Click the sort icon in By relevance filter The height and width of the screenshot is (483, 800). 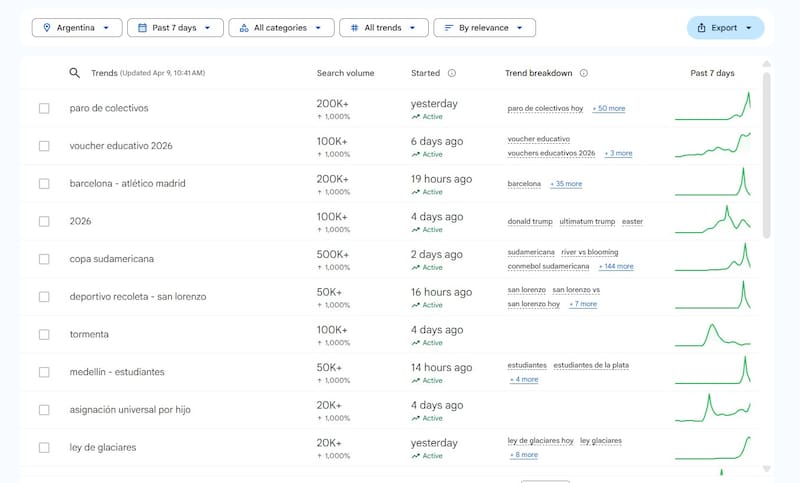tap(449, 28)
